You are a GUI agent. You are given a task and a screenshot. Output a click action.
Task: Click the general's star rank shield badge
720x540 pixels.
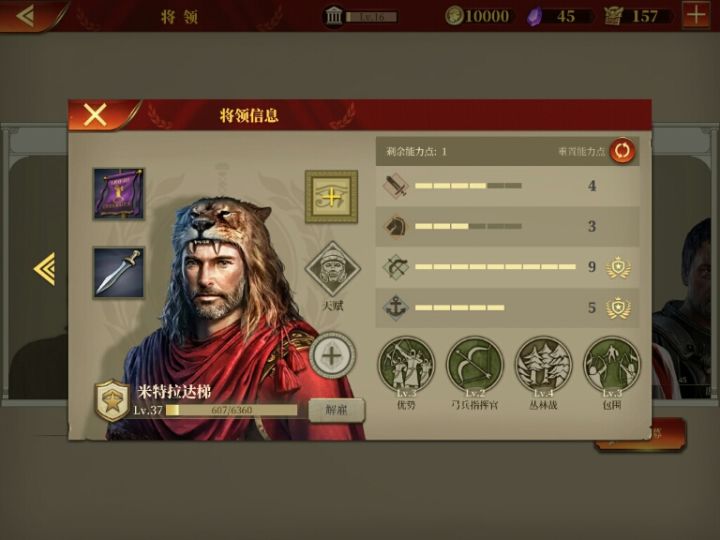(112, 401)
